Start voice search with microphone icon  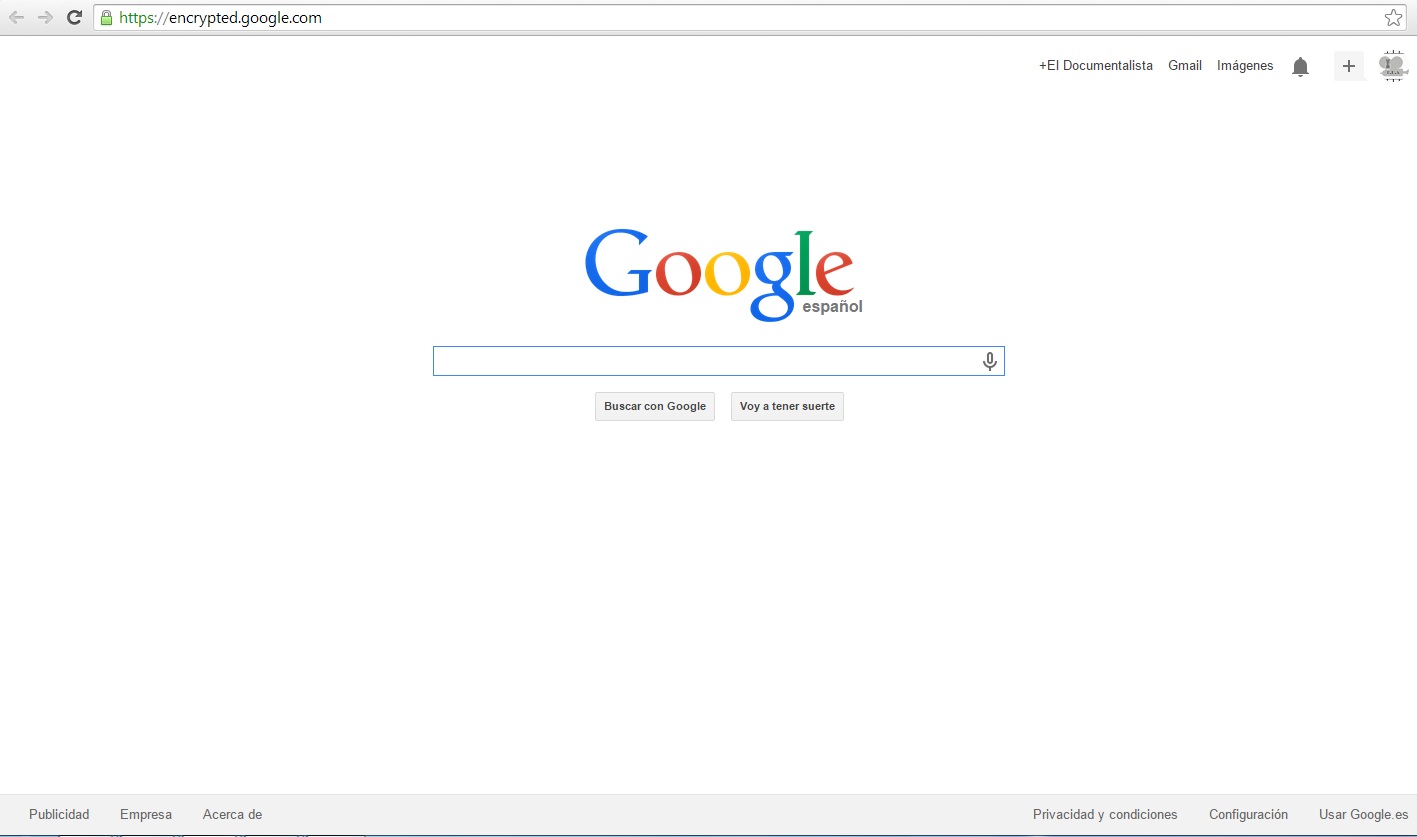(989, 362)
